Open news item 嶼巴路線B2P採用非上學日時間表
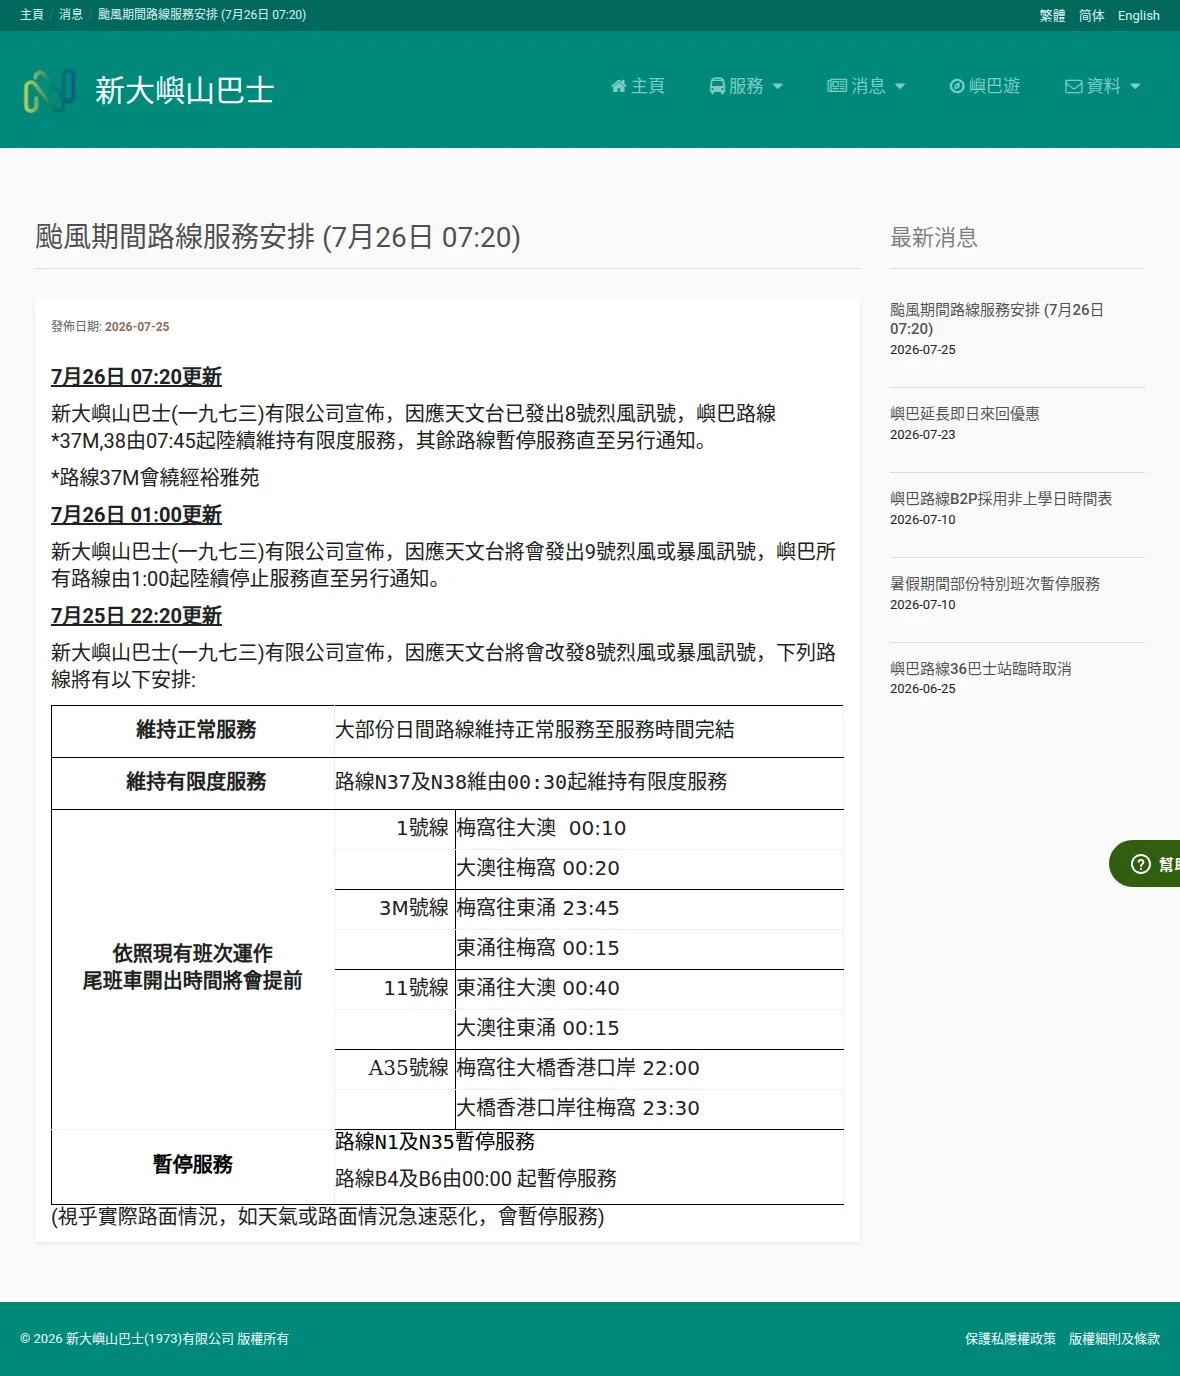 1001,498
